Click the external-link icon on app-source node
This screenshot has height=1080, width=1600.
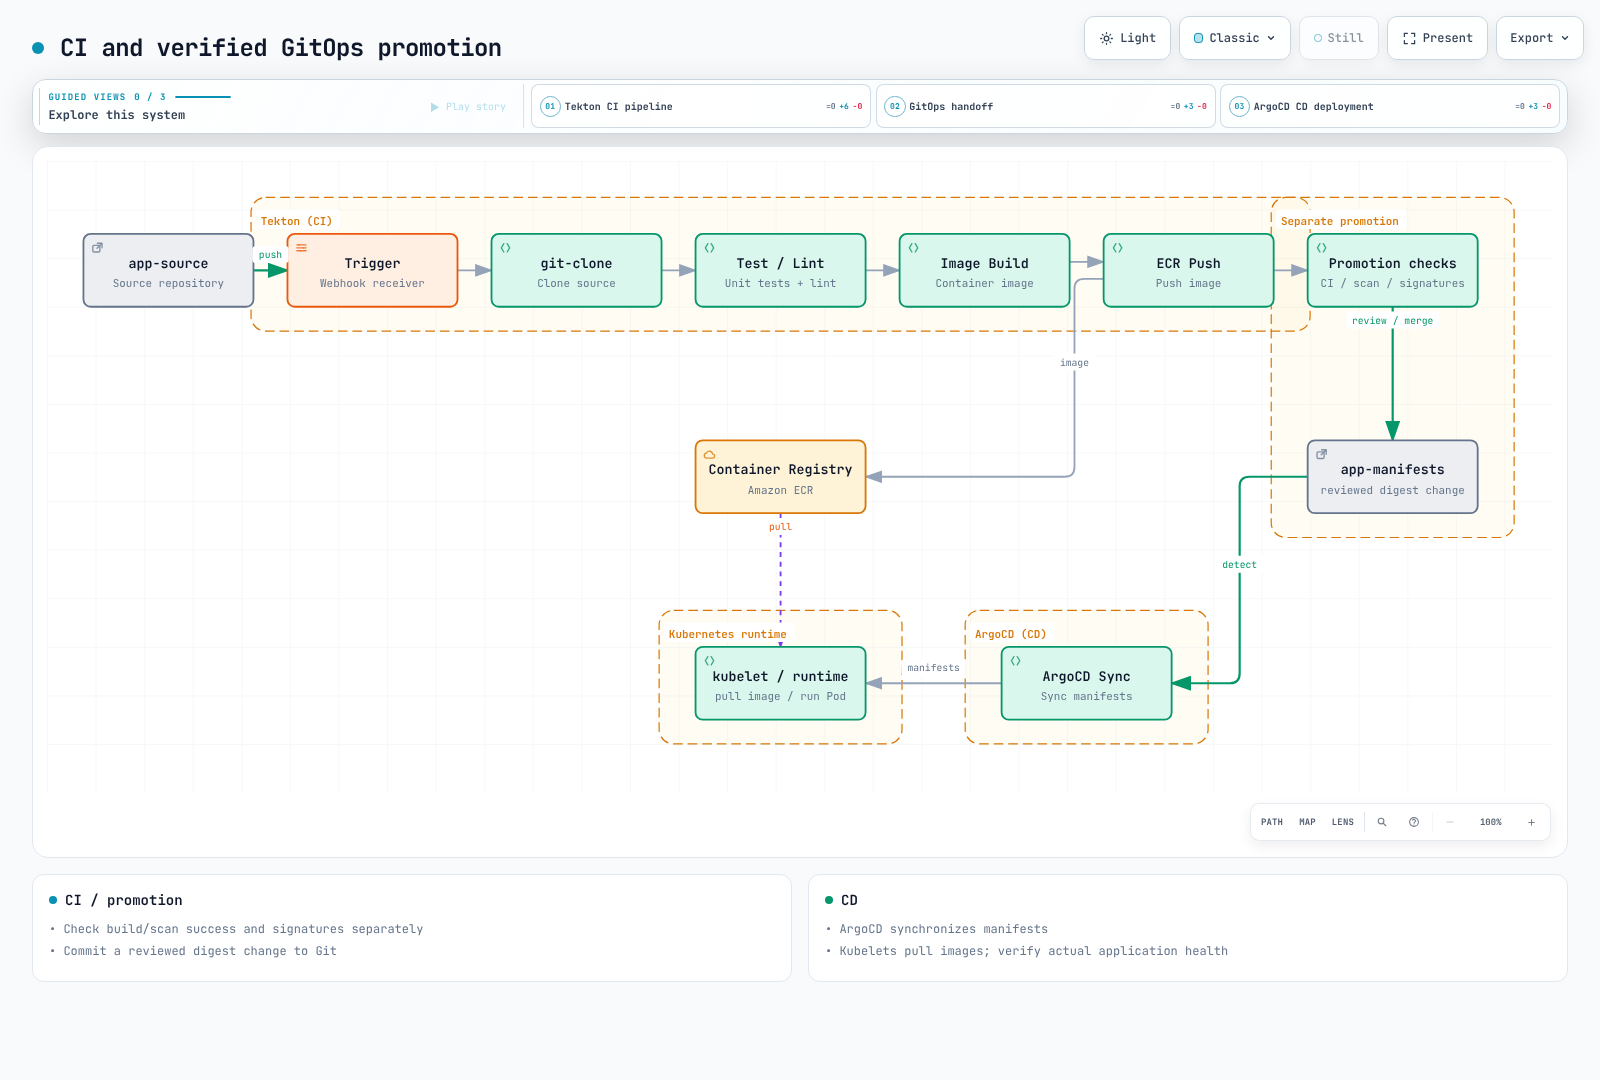click(97, 247)
